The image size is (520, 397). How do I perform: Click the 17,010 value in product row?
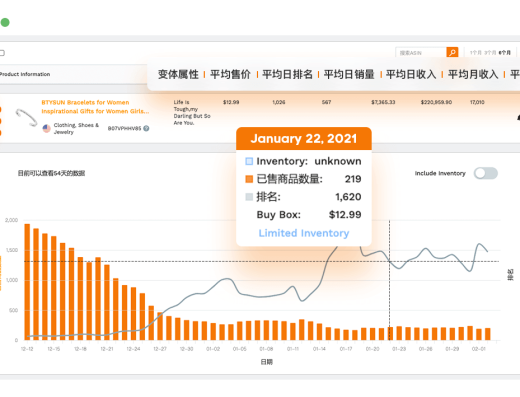coord(477,102)
